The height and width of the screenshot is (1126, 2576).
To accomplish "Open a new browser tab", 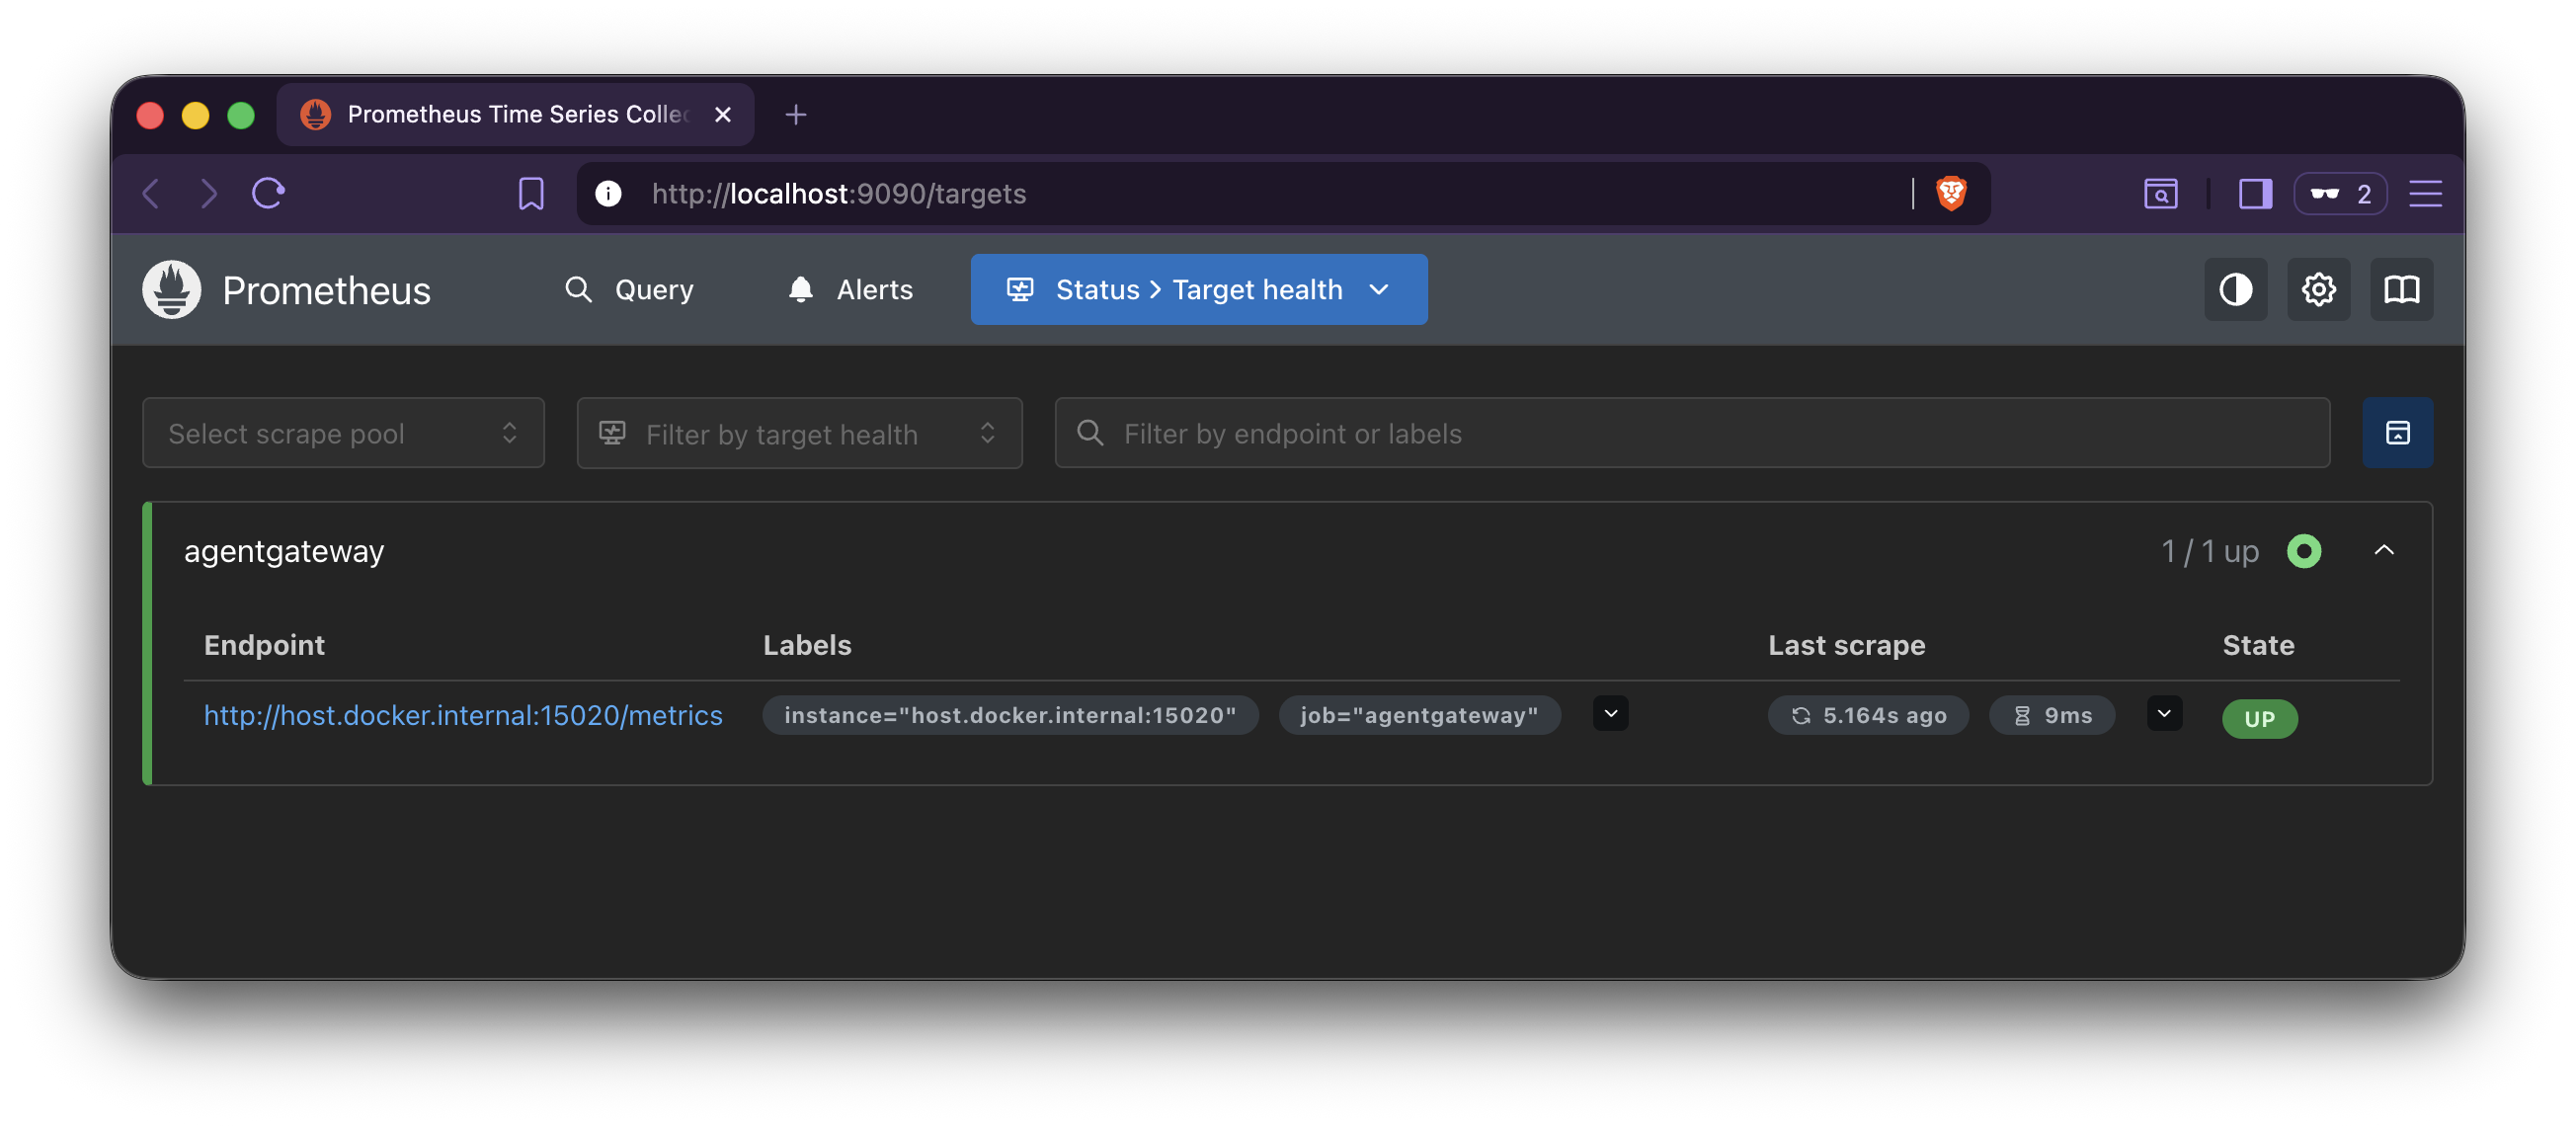I will click(795, 114).
